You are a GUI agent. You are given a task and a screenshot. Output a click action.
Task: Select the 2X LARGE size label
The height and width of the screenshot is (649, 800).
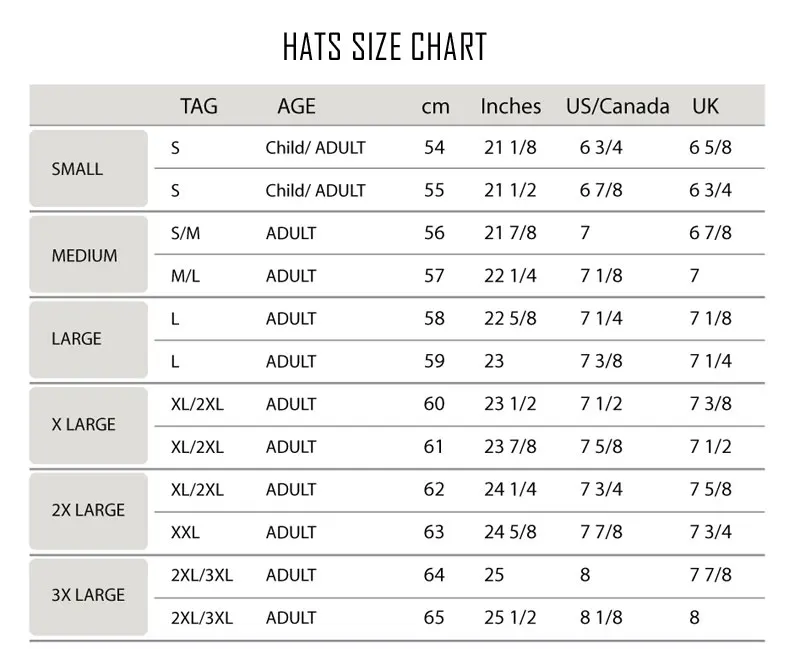tap(88, 510)
